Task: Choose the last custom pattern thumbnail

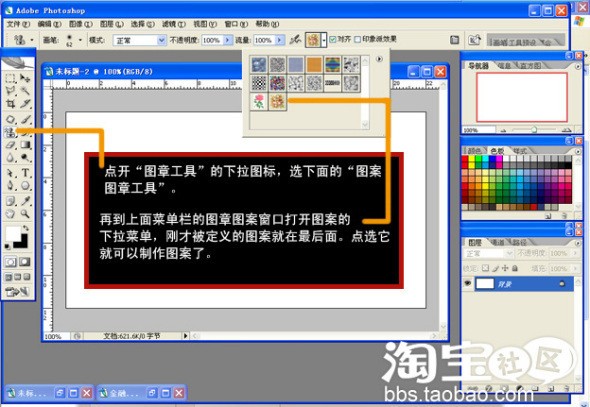Action: 277,102
